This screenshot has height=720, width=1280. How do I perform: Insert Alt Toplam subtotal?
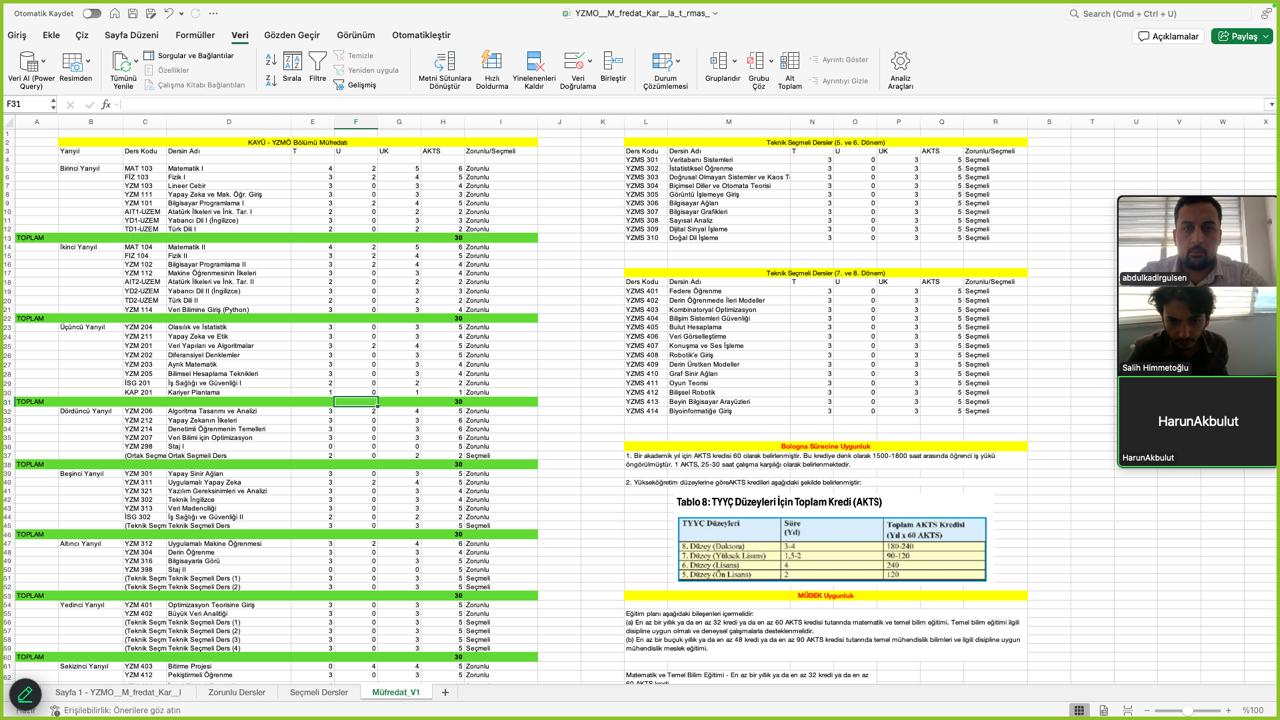coord(790,70)
